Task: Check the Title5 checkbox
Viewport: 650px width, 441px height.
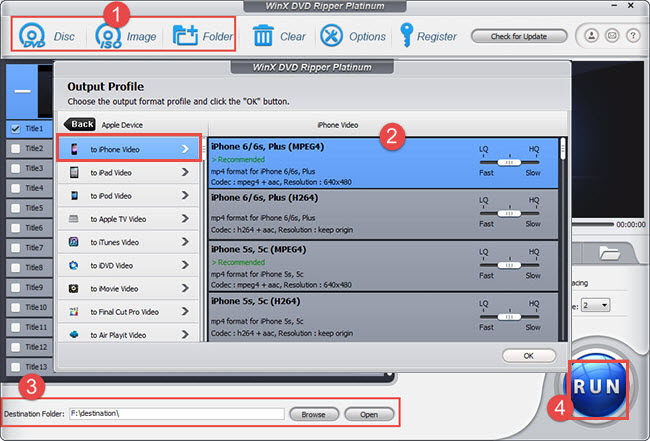Action: click(x=16, y=208)
